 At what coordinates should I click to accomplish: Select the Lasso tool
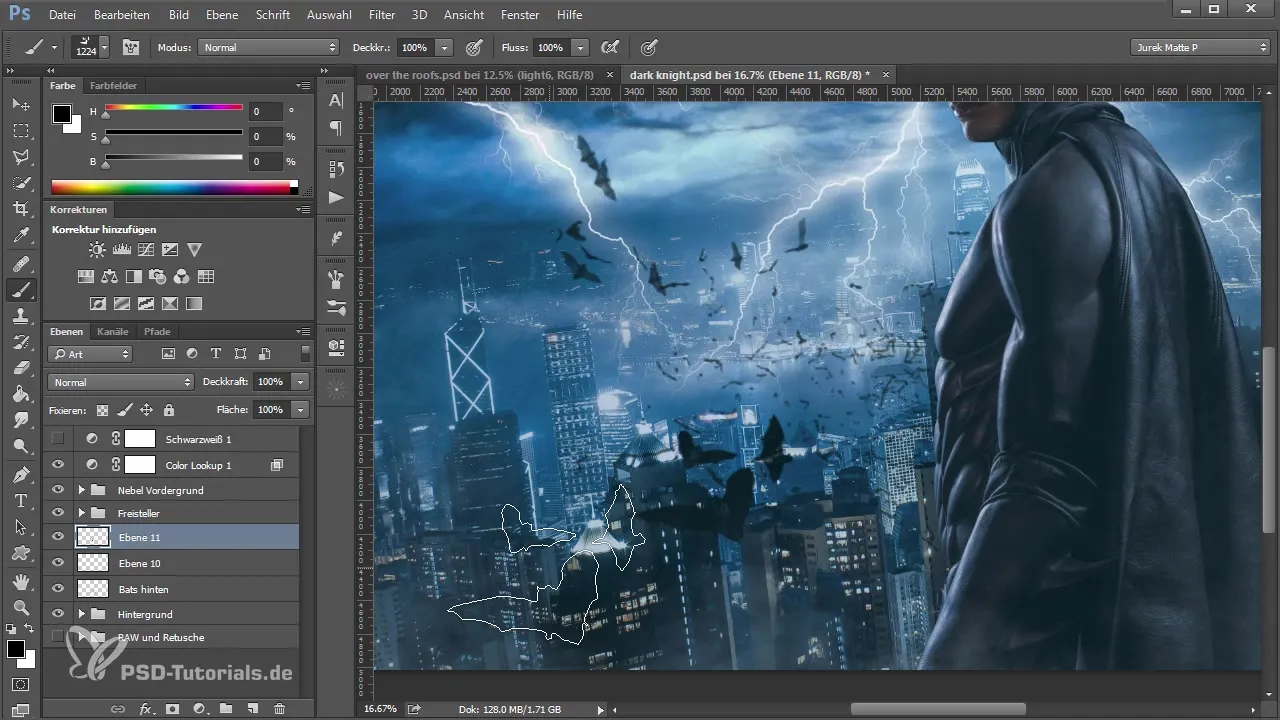[21, 157]
